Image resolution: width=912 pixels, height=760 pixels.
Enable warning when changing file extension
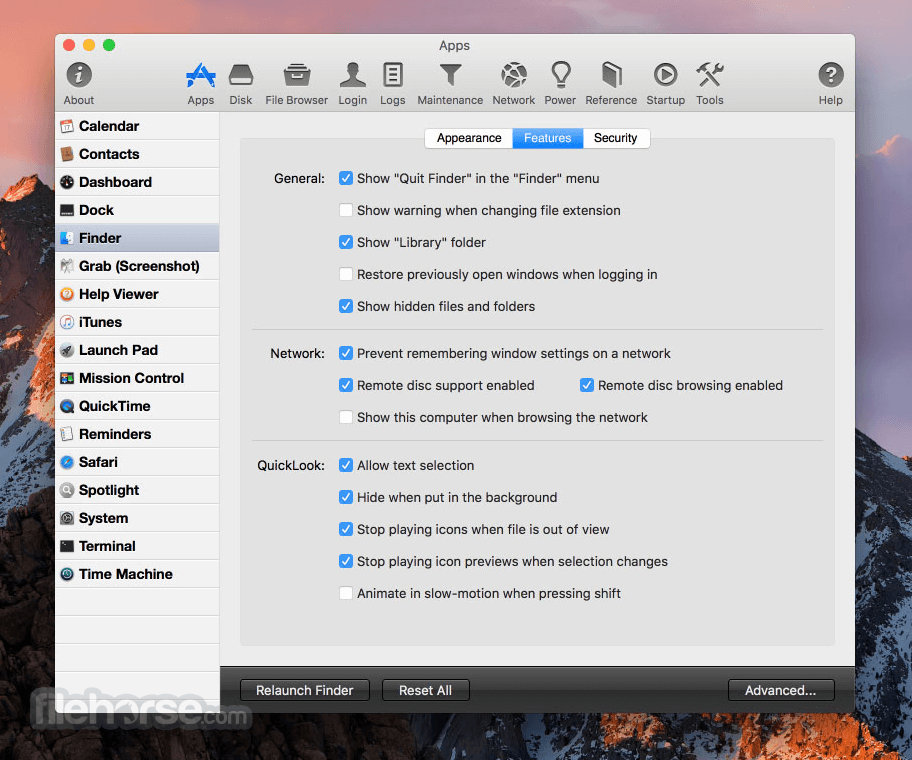pos(345,210)
